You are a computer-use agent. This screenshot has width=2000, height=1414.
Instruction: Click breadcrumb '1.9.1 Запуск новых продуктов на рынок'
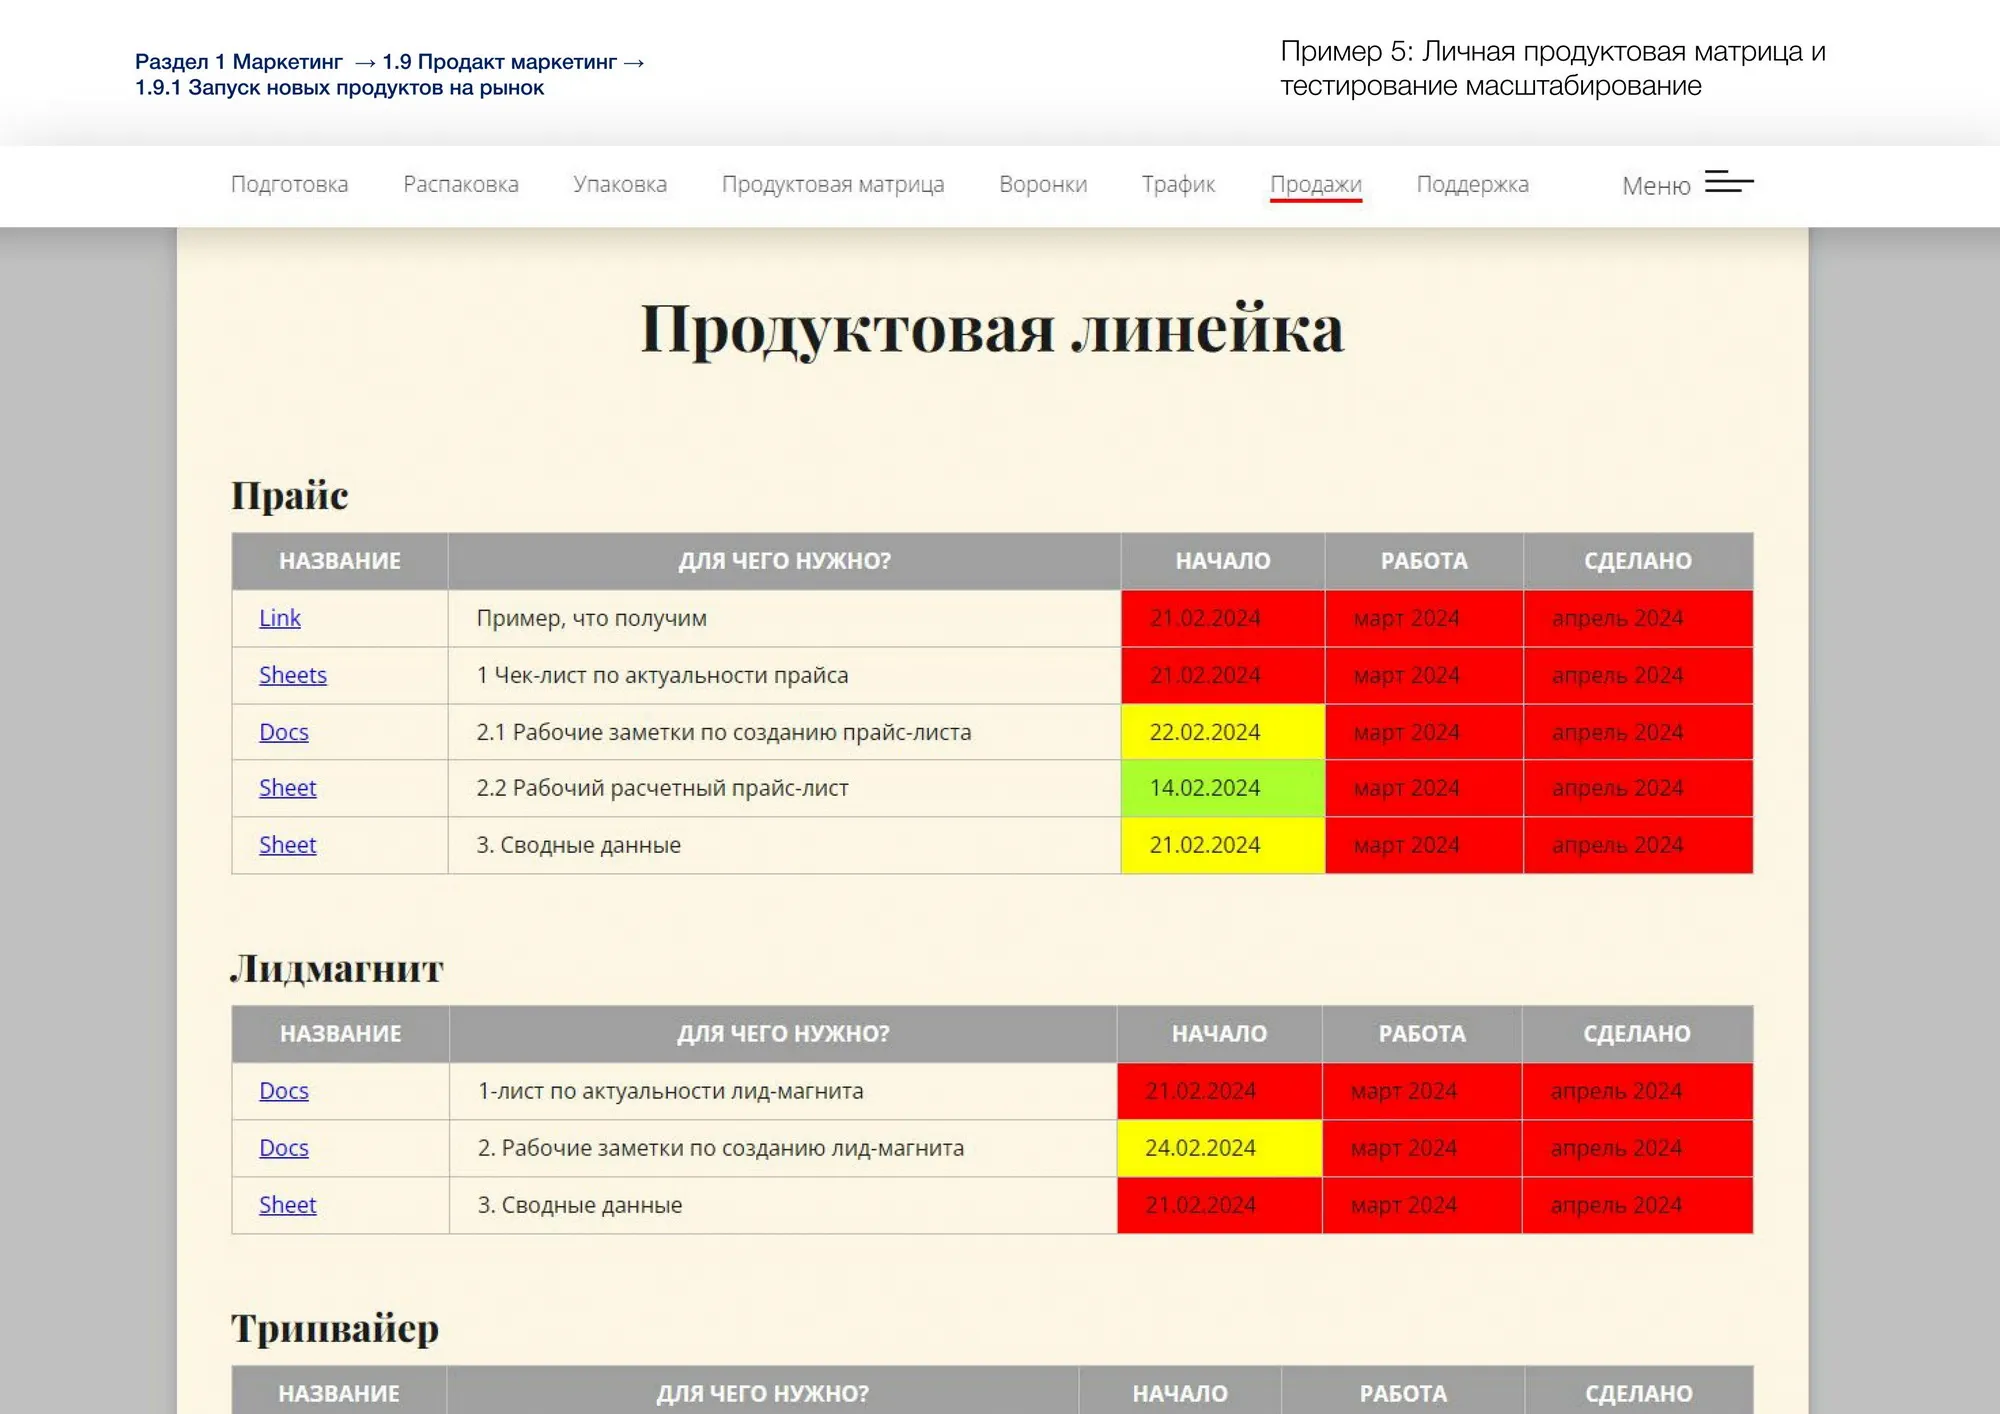[340, 88]
